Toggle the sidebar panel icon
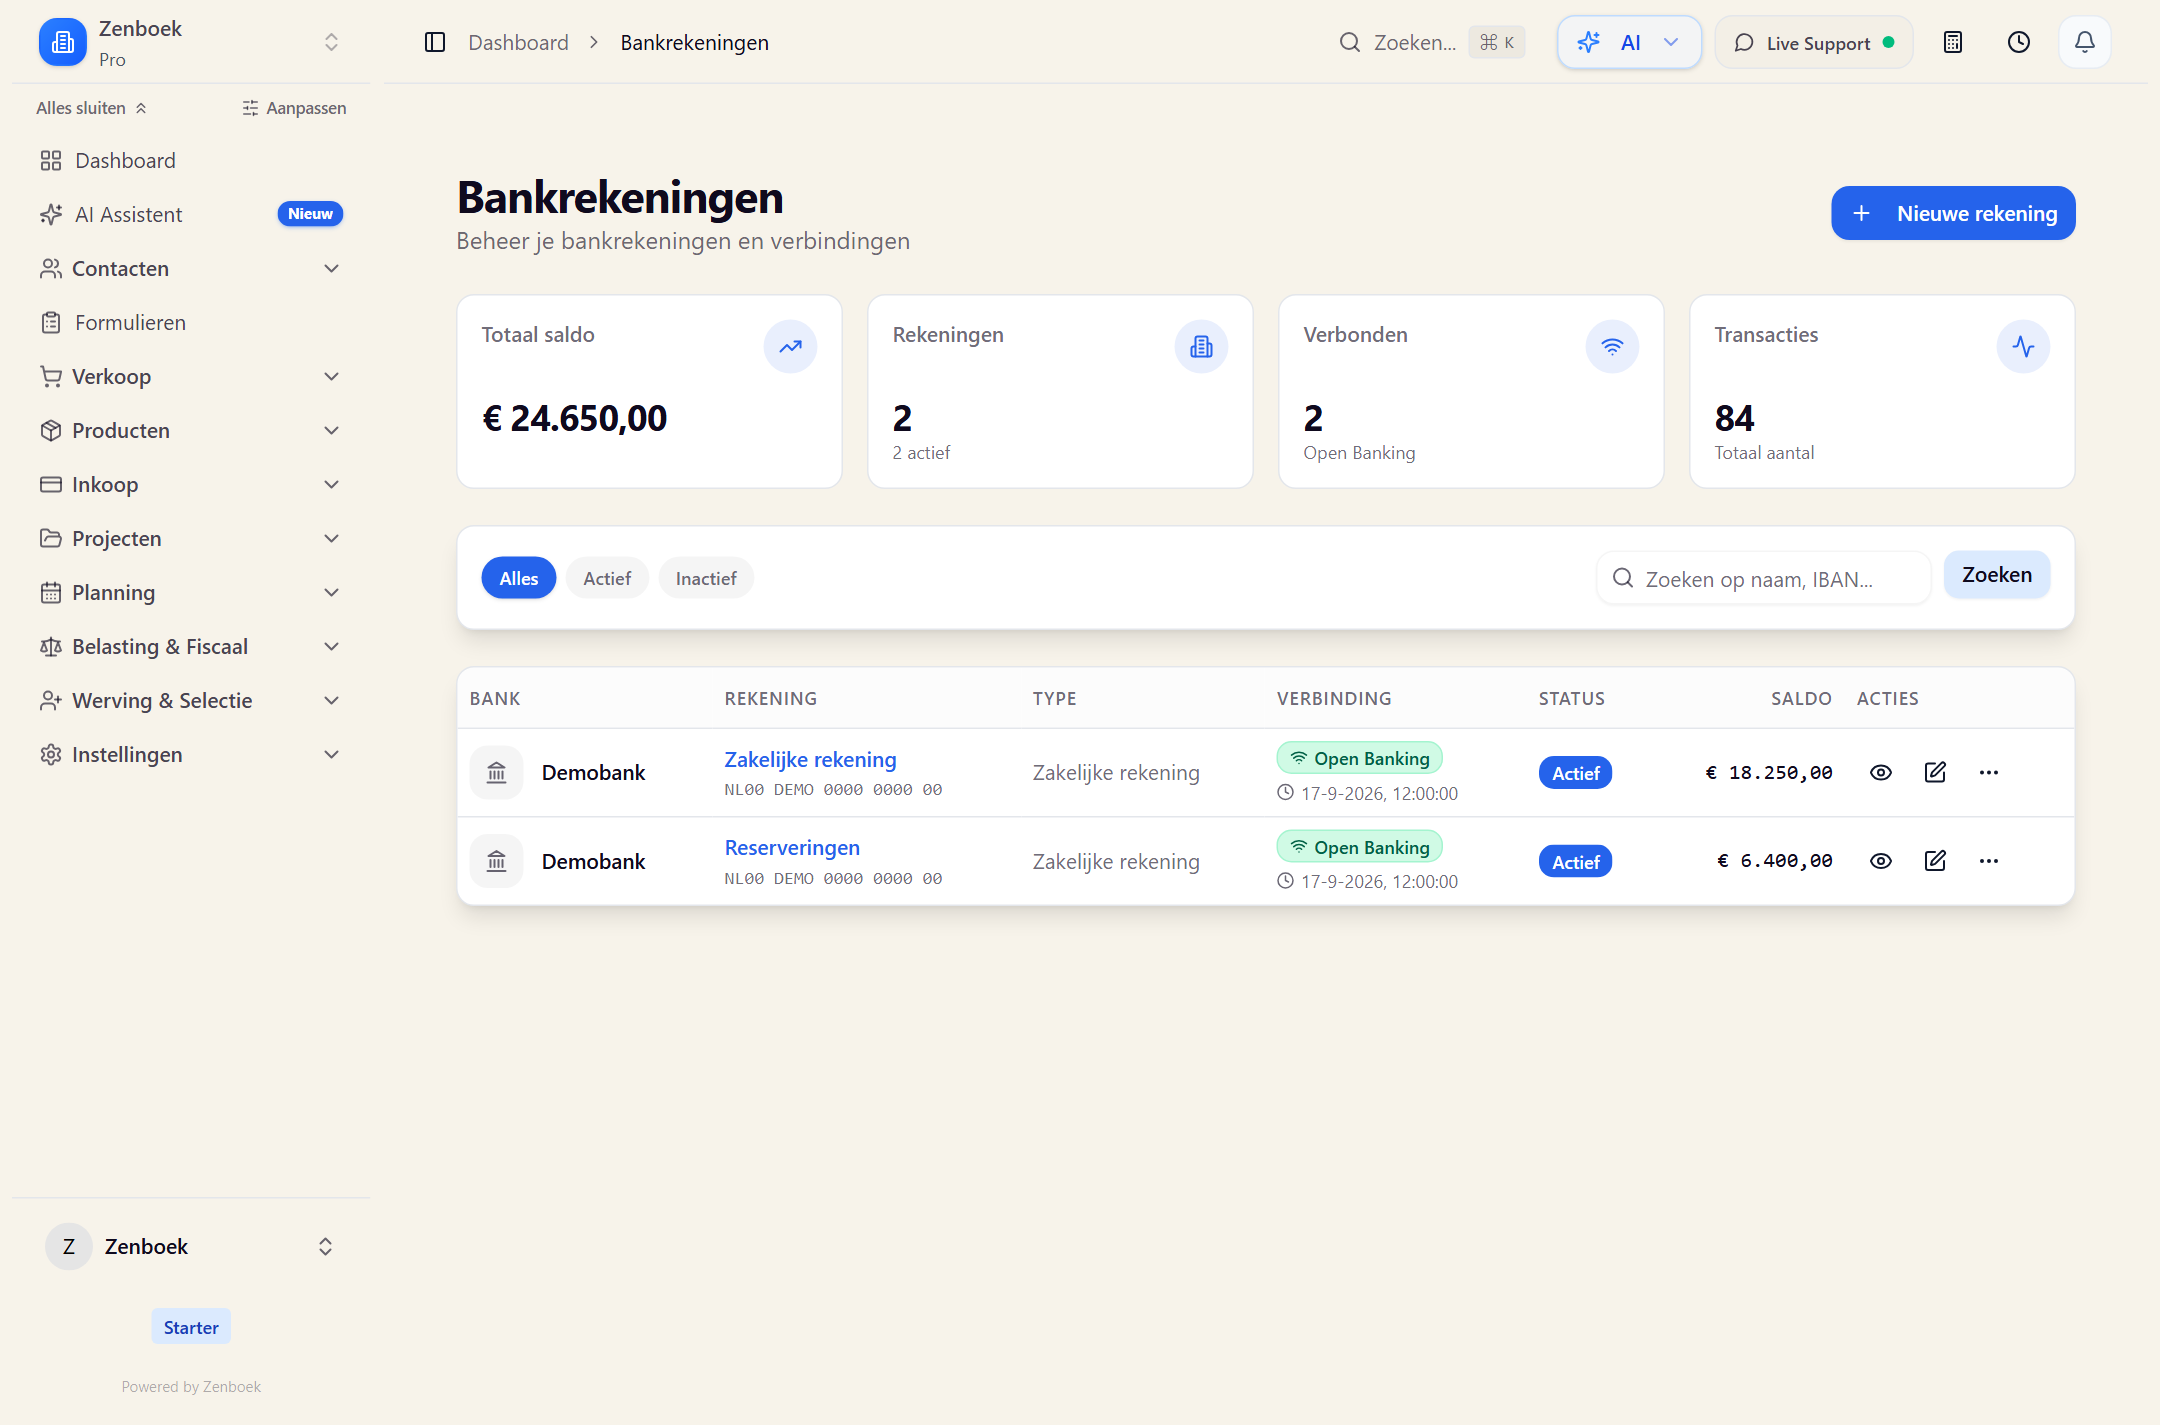 point(435,42)
